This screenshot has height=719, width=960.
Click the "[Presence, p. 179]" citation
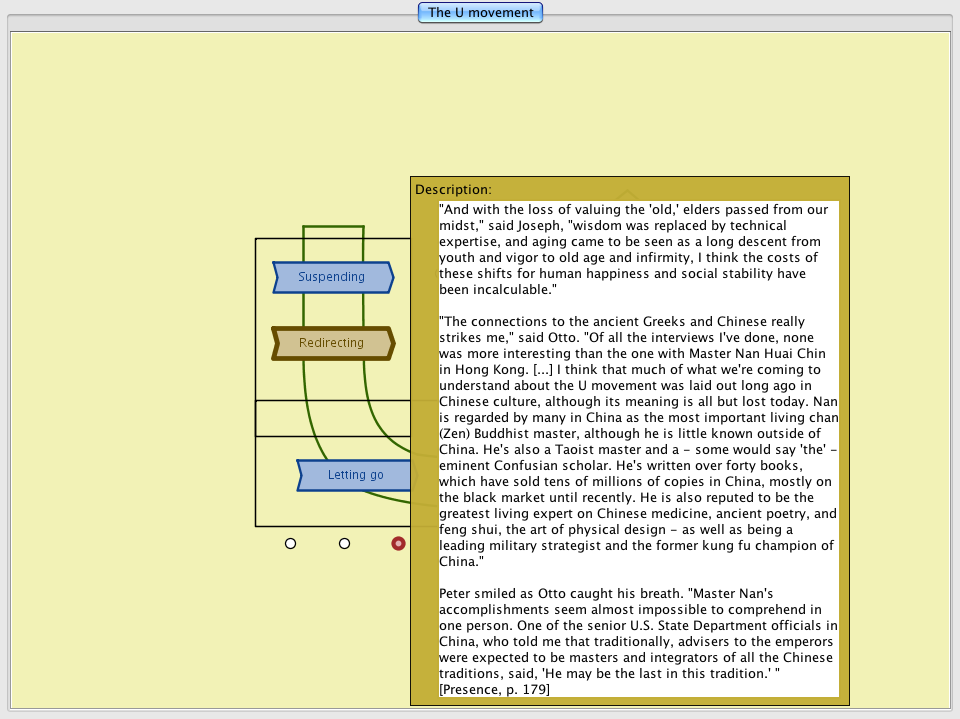coord(494,689)
